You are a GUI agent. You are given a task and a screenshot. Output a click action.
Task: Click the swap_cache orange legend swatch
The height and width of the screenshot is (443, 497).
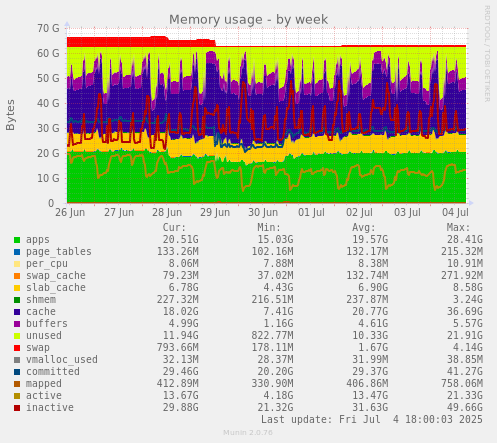pyautogui.click(x=17, y=276)
